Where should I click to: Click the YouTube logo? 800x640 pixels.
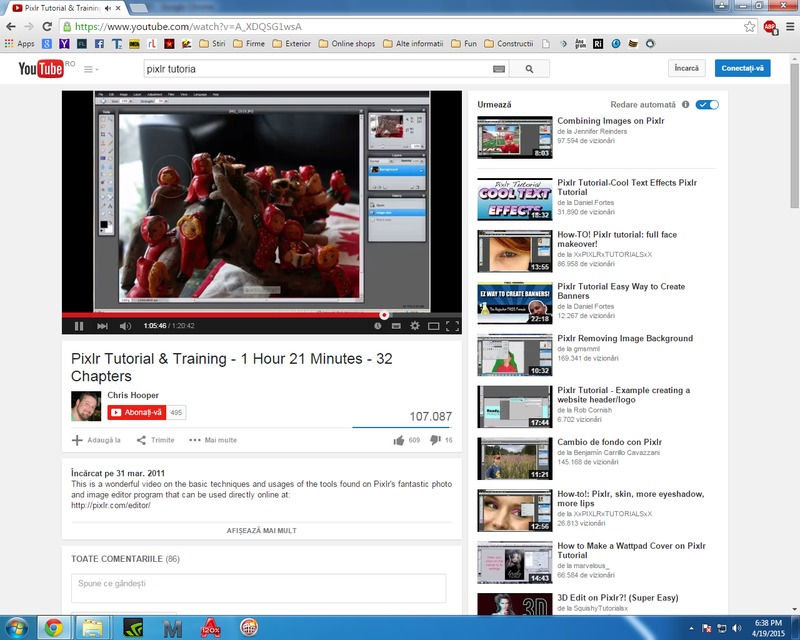click(x=41, y=68)
